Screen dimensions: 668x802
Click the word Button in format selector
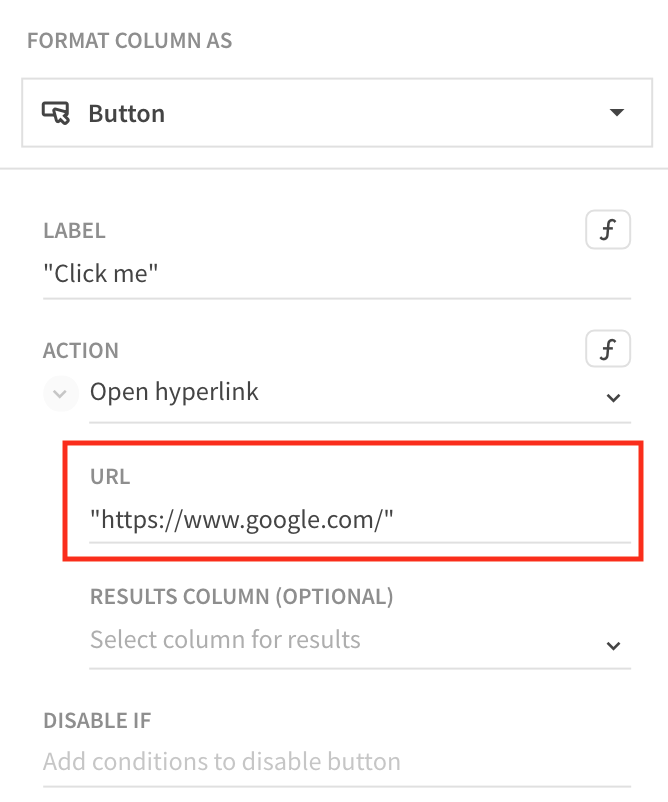click(127, 114)
